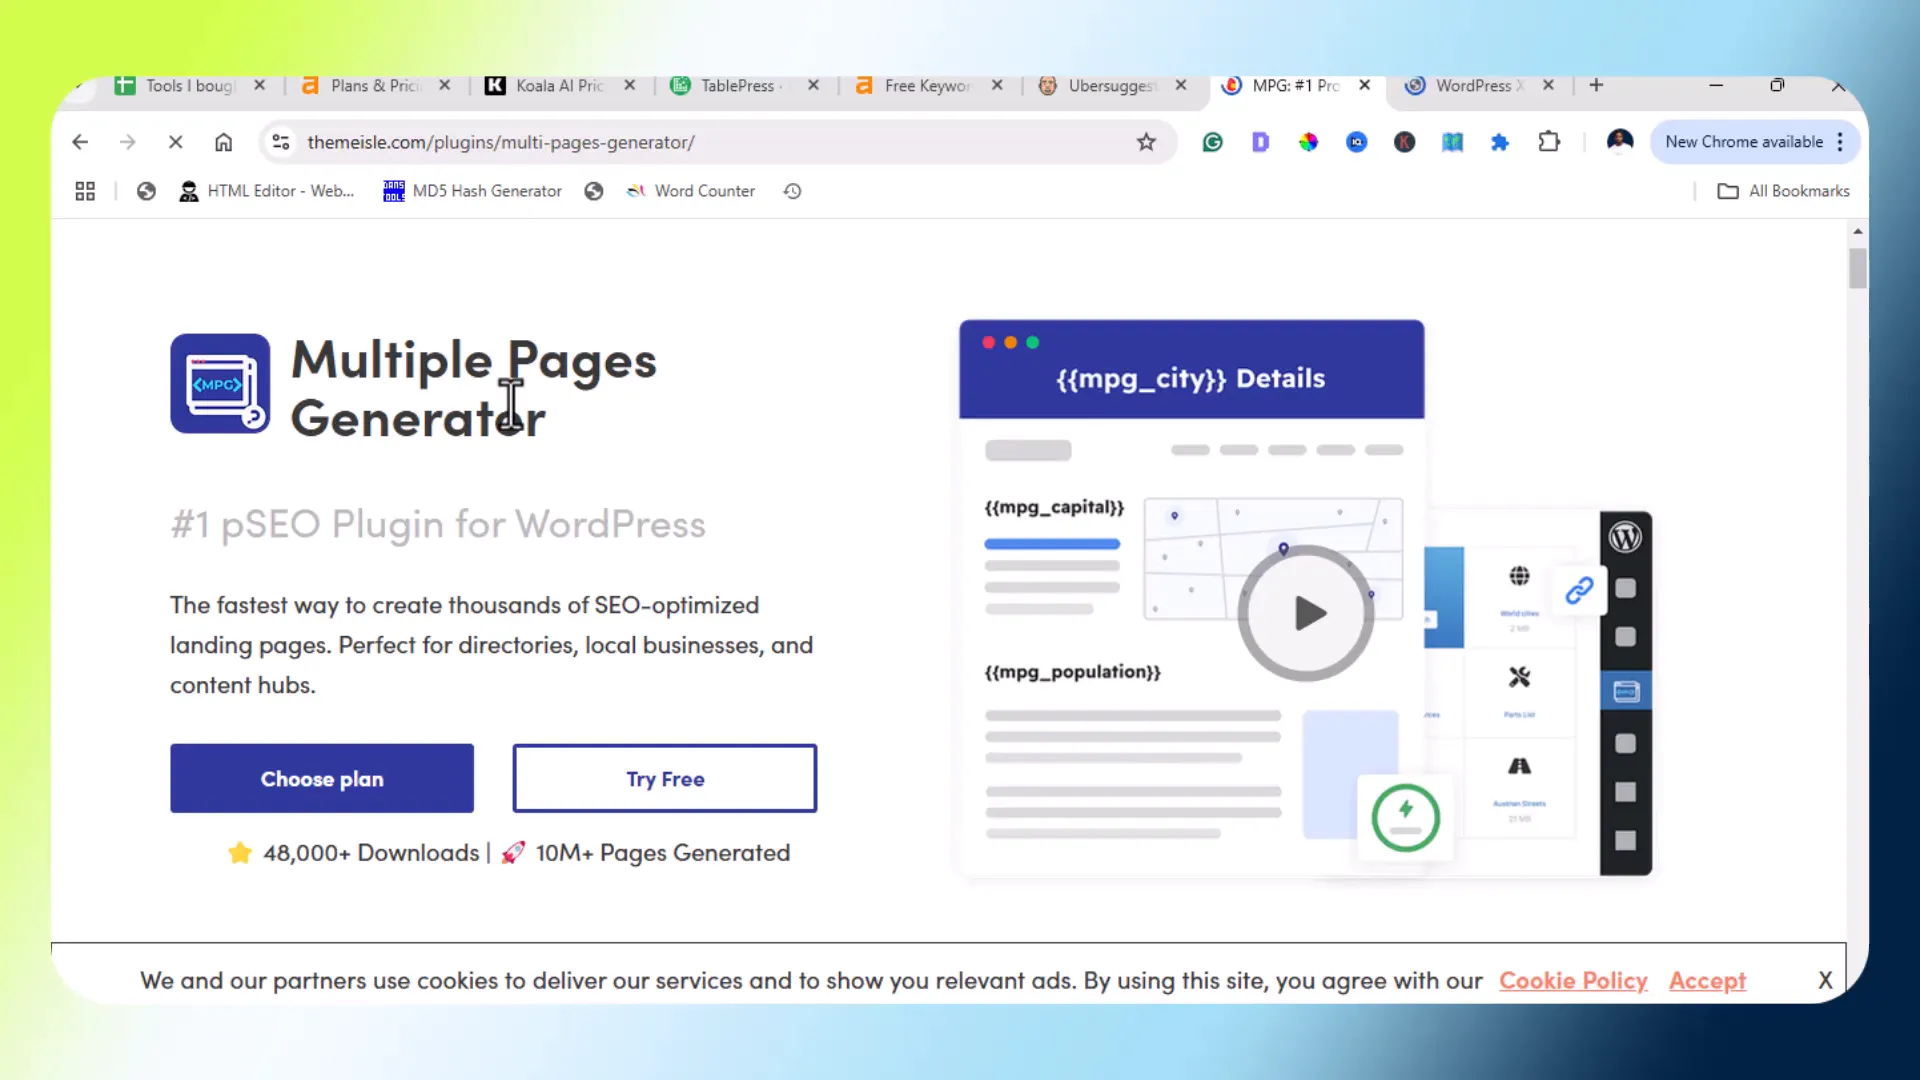Open the Cookie Policy link
Viewport: 1920px width, 1080px height.
pyautogui.click(x=1573, y=981)
